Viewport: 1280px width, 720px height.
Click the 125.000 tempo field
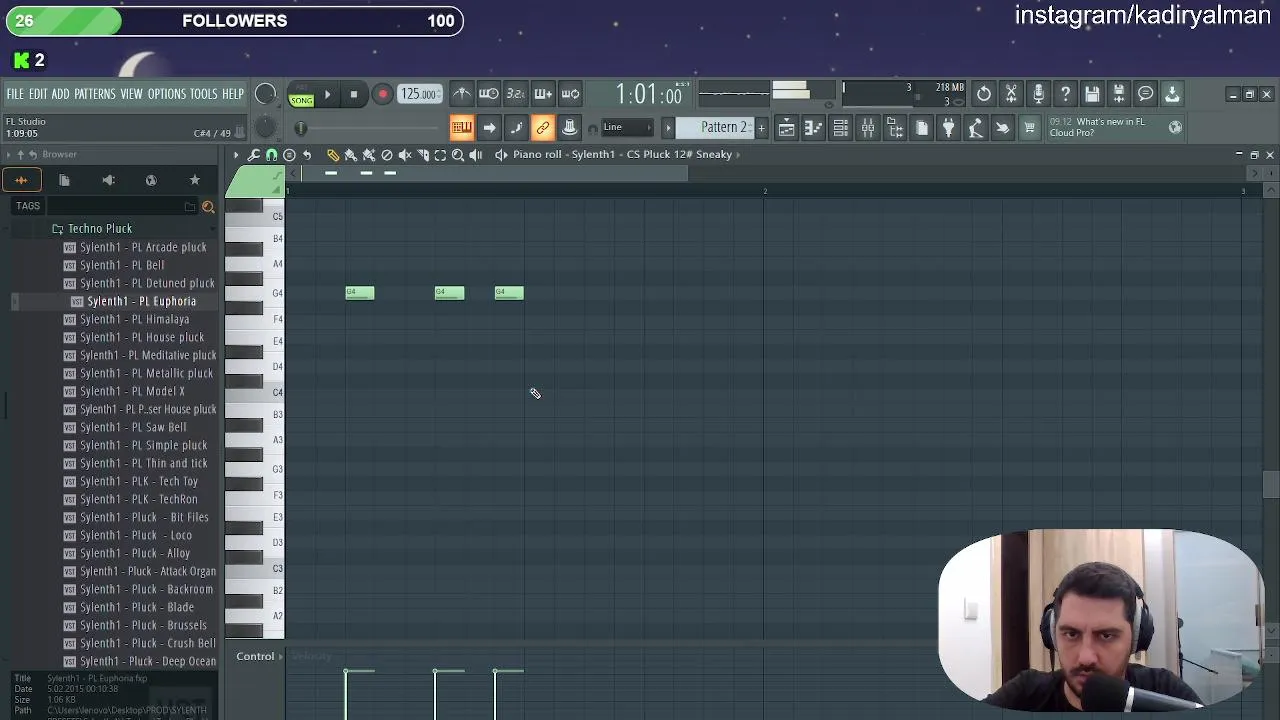pos(419,94)
